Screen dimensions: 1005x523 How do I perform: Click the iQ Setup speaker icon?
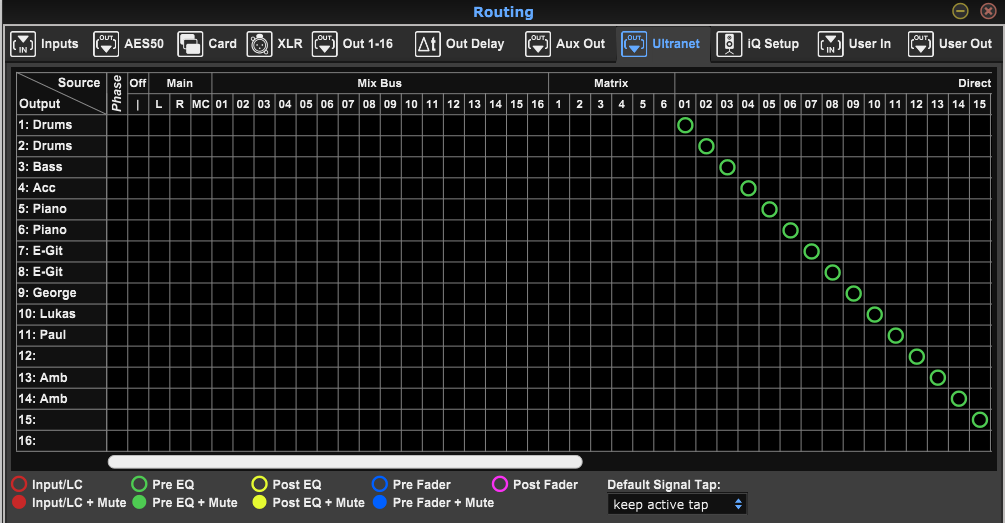(729, 44)
